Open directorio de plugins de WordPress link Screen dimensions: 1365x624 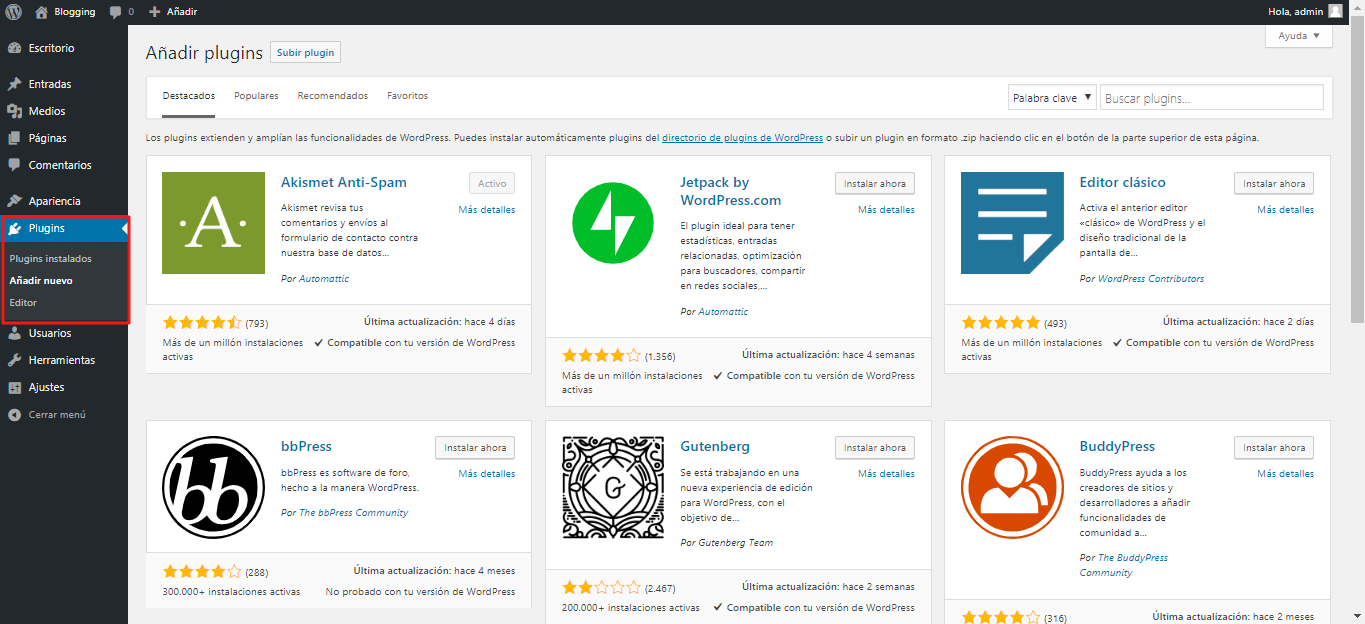tap(742, 138)
